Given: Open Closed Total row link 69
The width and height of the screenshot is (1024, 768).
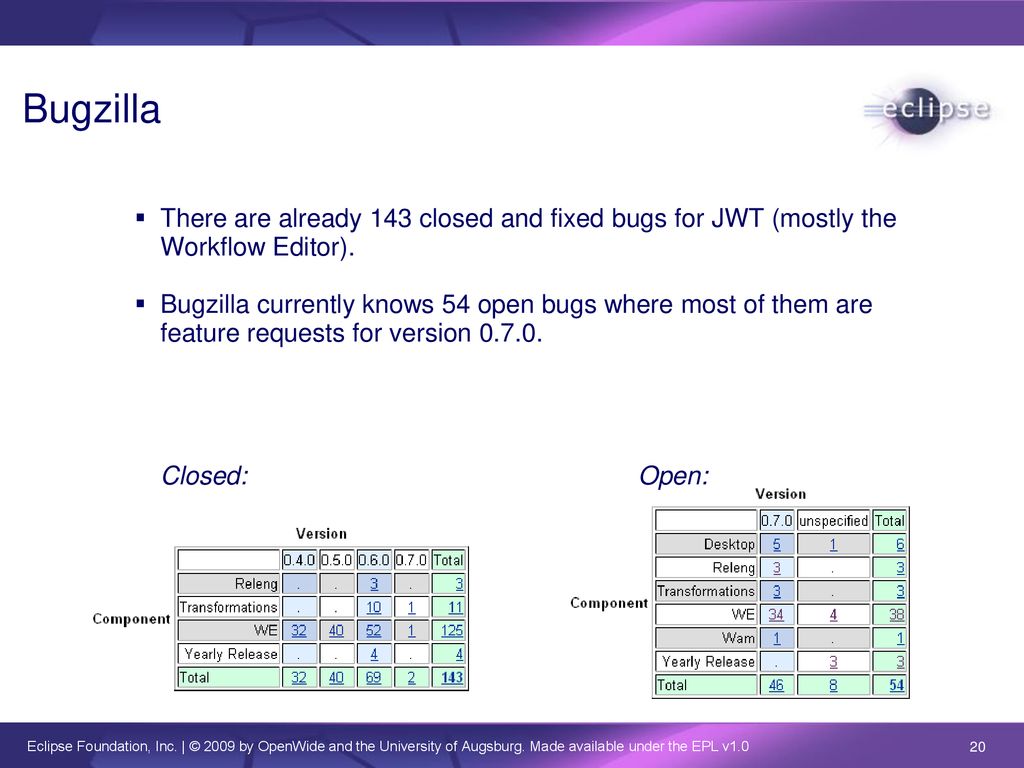Looking at the screenshot, I should tap(374, 678).
